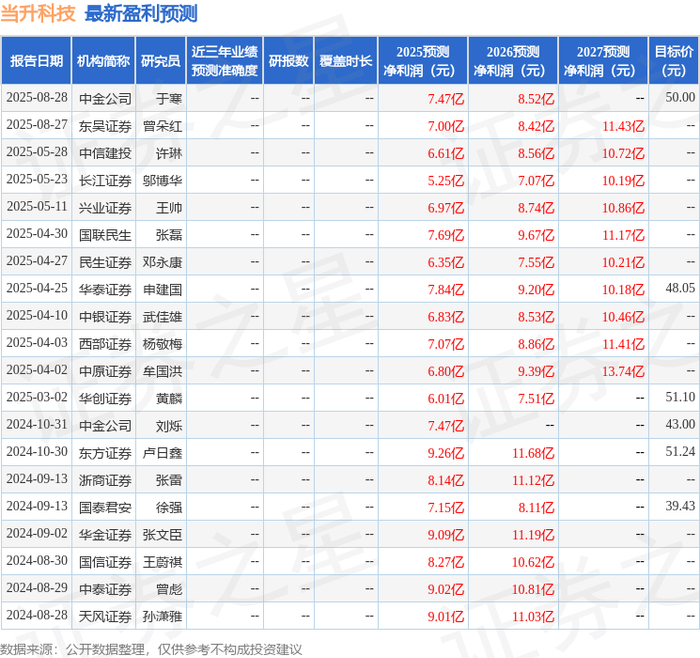Image resolution: width=700 pixels, height=658 pixels.
Task: Click the 9.26亿 profit value
Action: pos(446,453)
